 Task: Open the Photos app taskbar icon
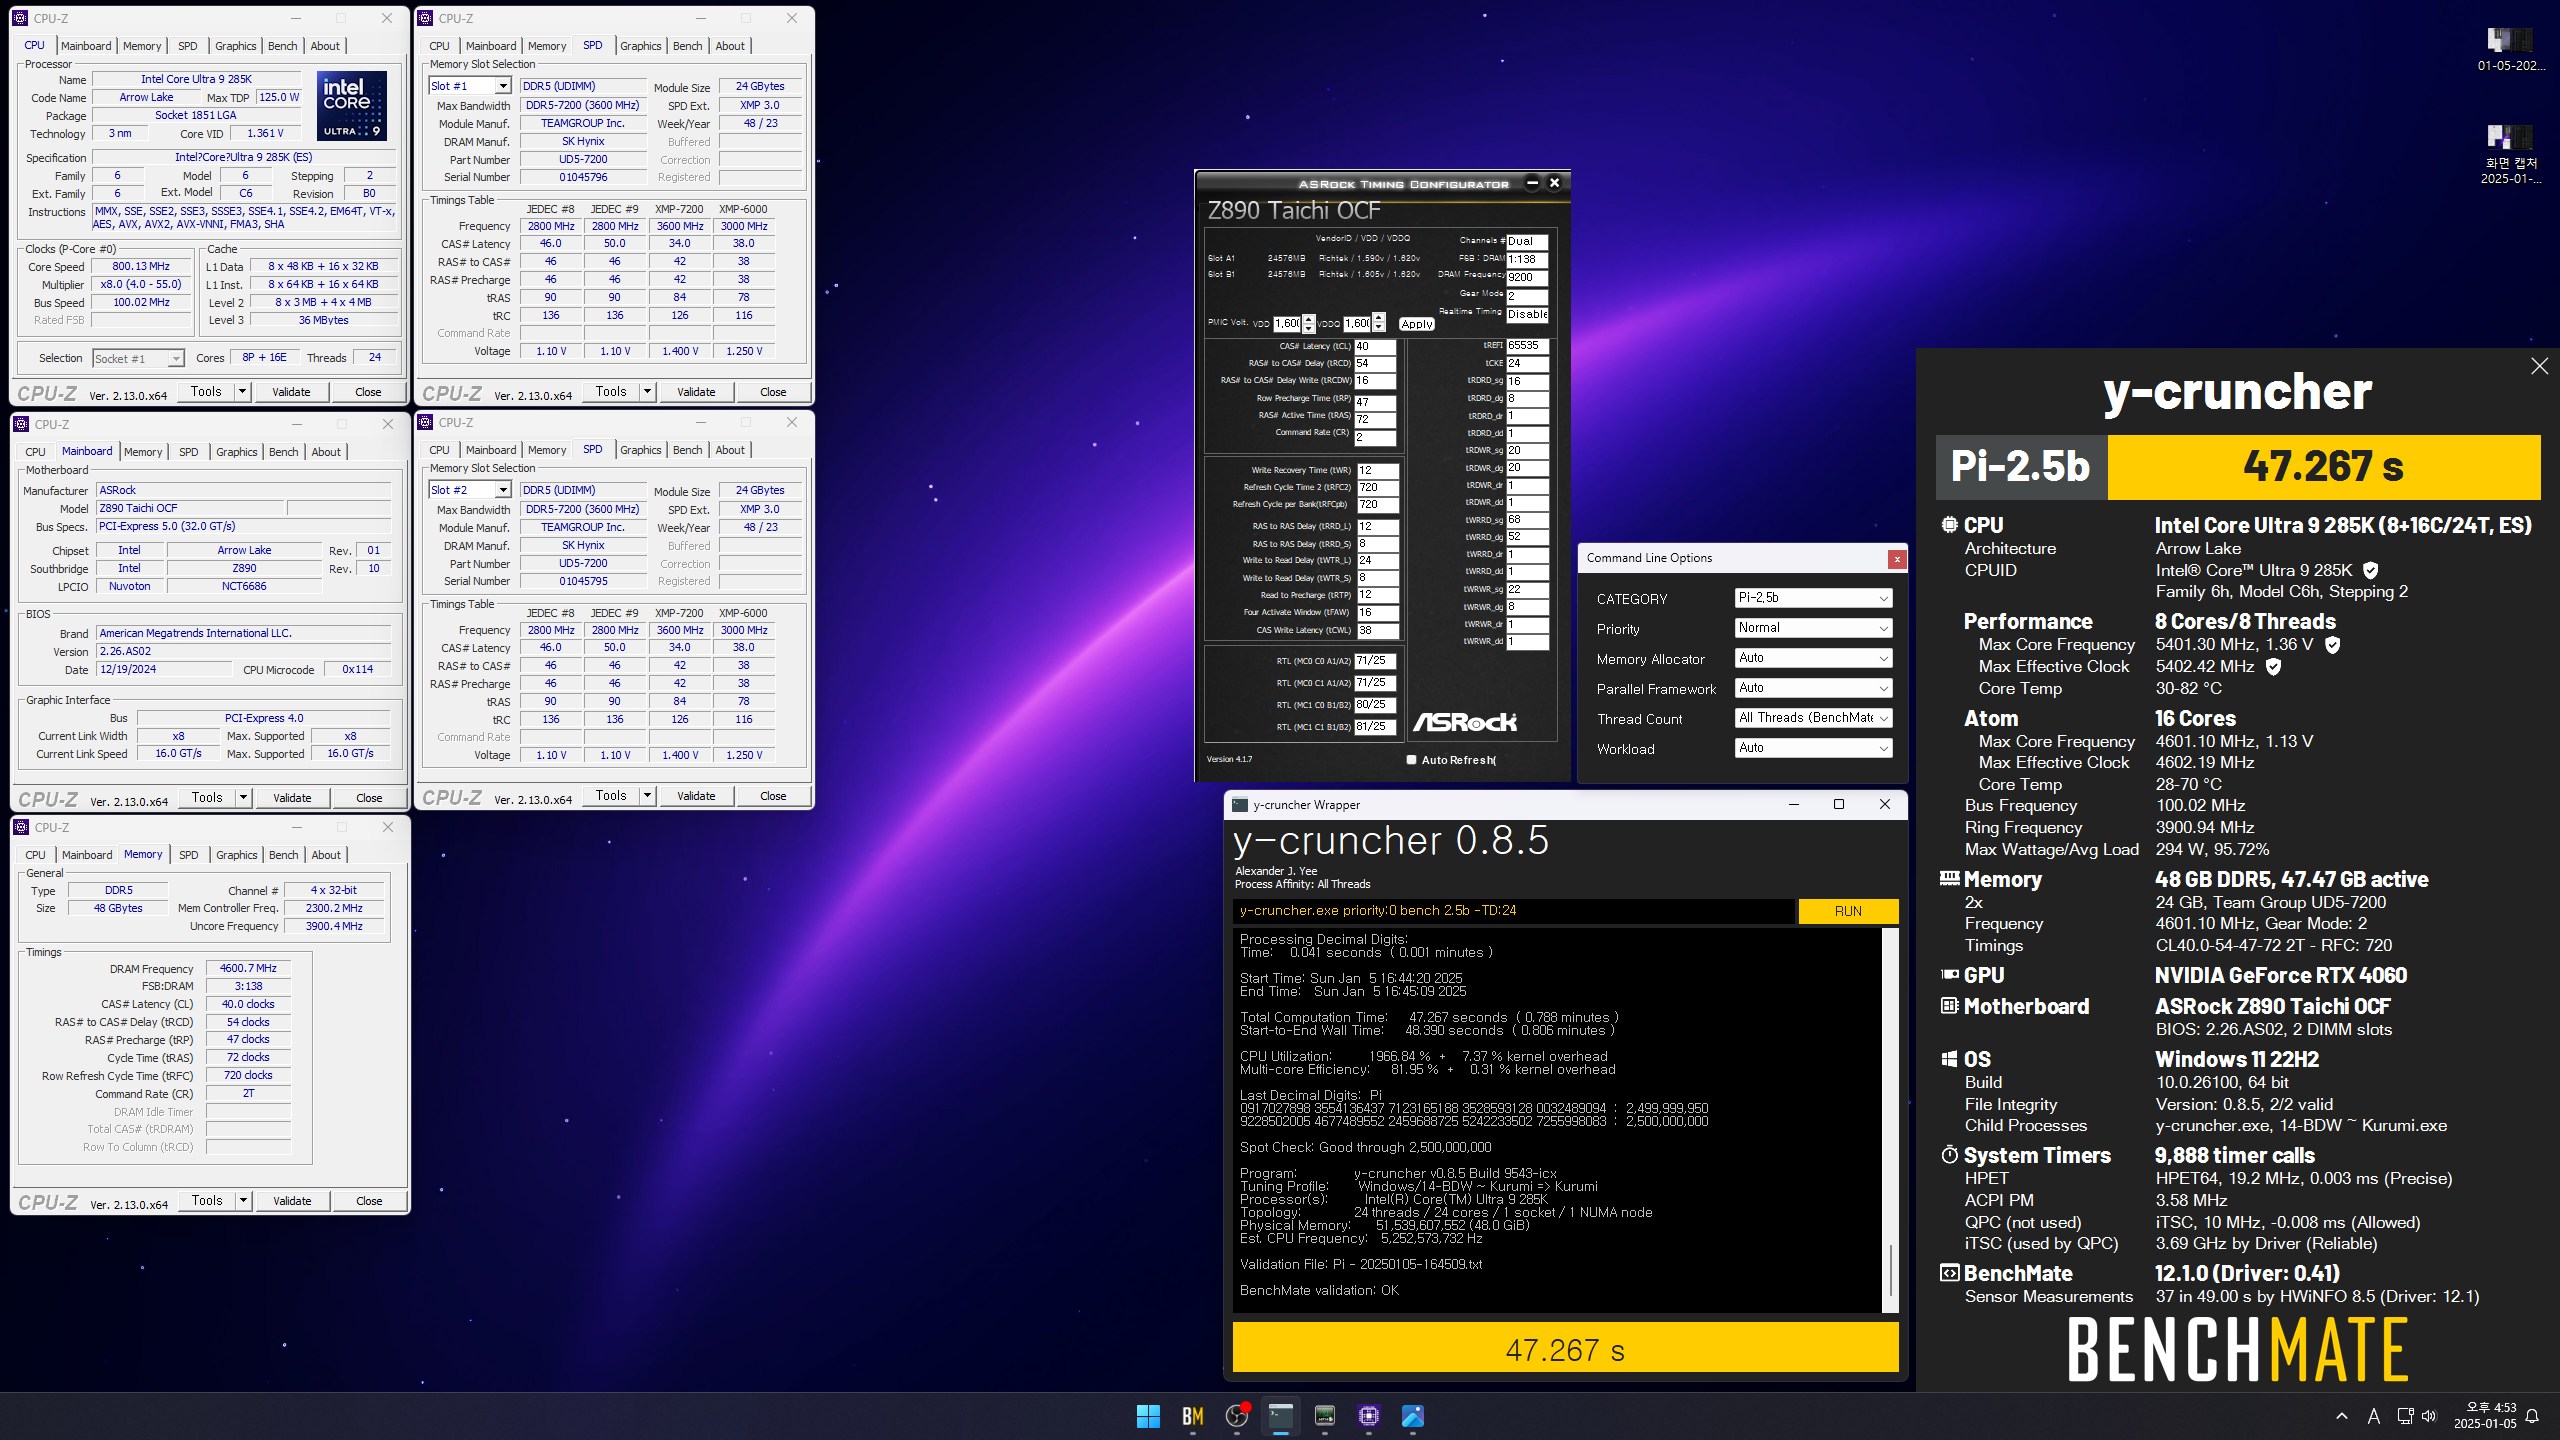click(1413, 1416)
